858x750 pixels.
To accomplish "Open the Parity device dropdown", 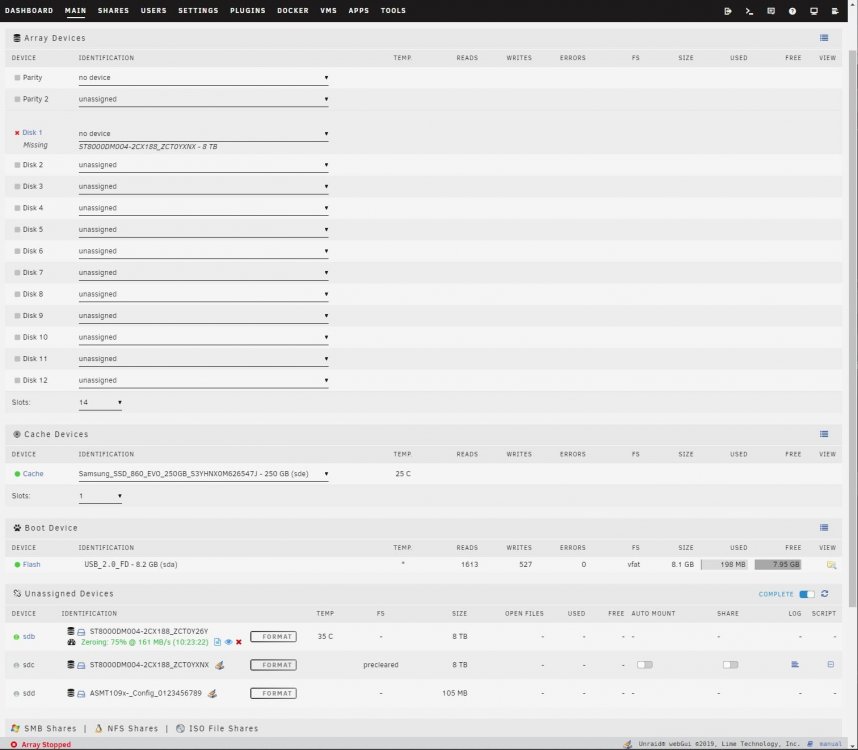I will pyautogui.click(x=203, y=78).
